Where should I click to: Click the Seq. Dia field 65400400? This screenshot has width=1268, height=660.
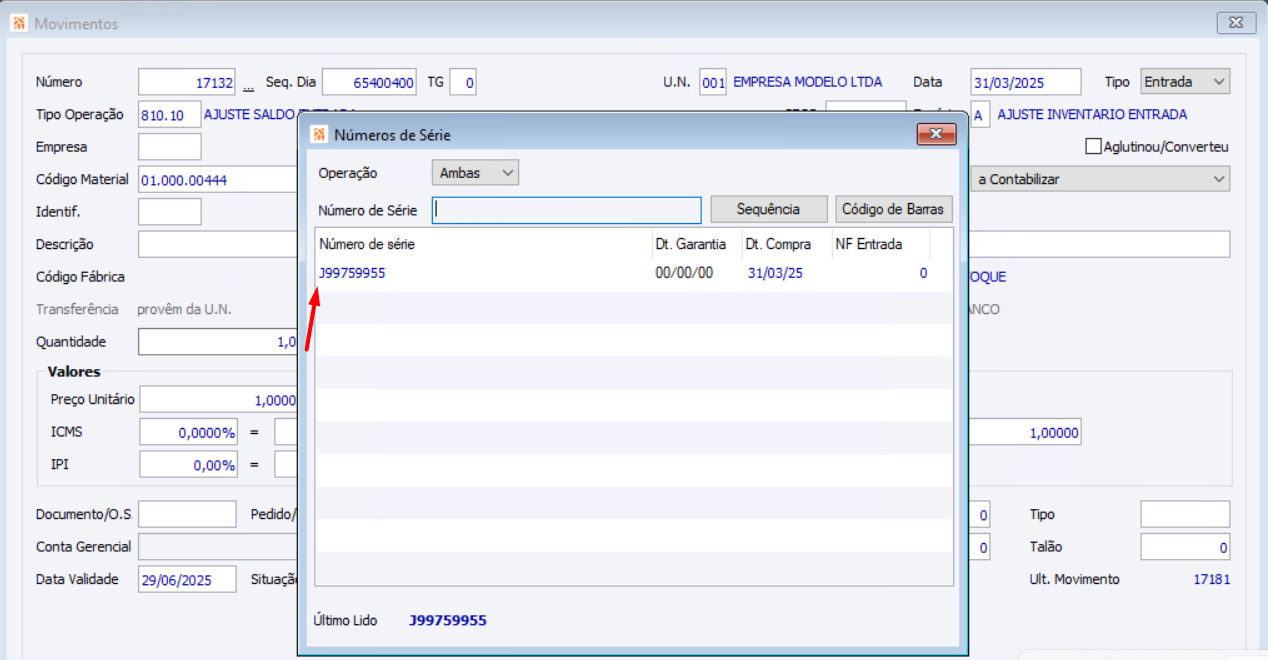pos(369,82)
